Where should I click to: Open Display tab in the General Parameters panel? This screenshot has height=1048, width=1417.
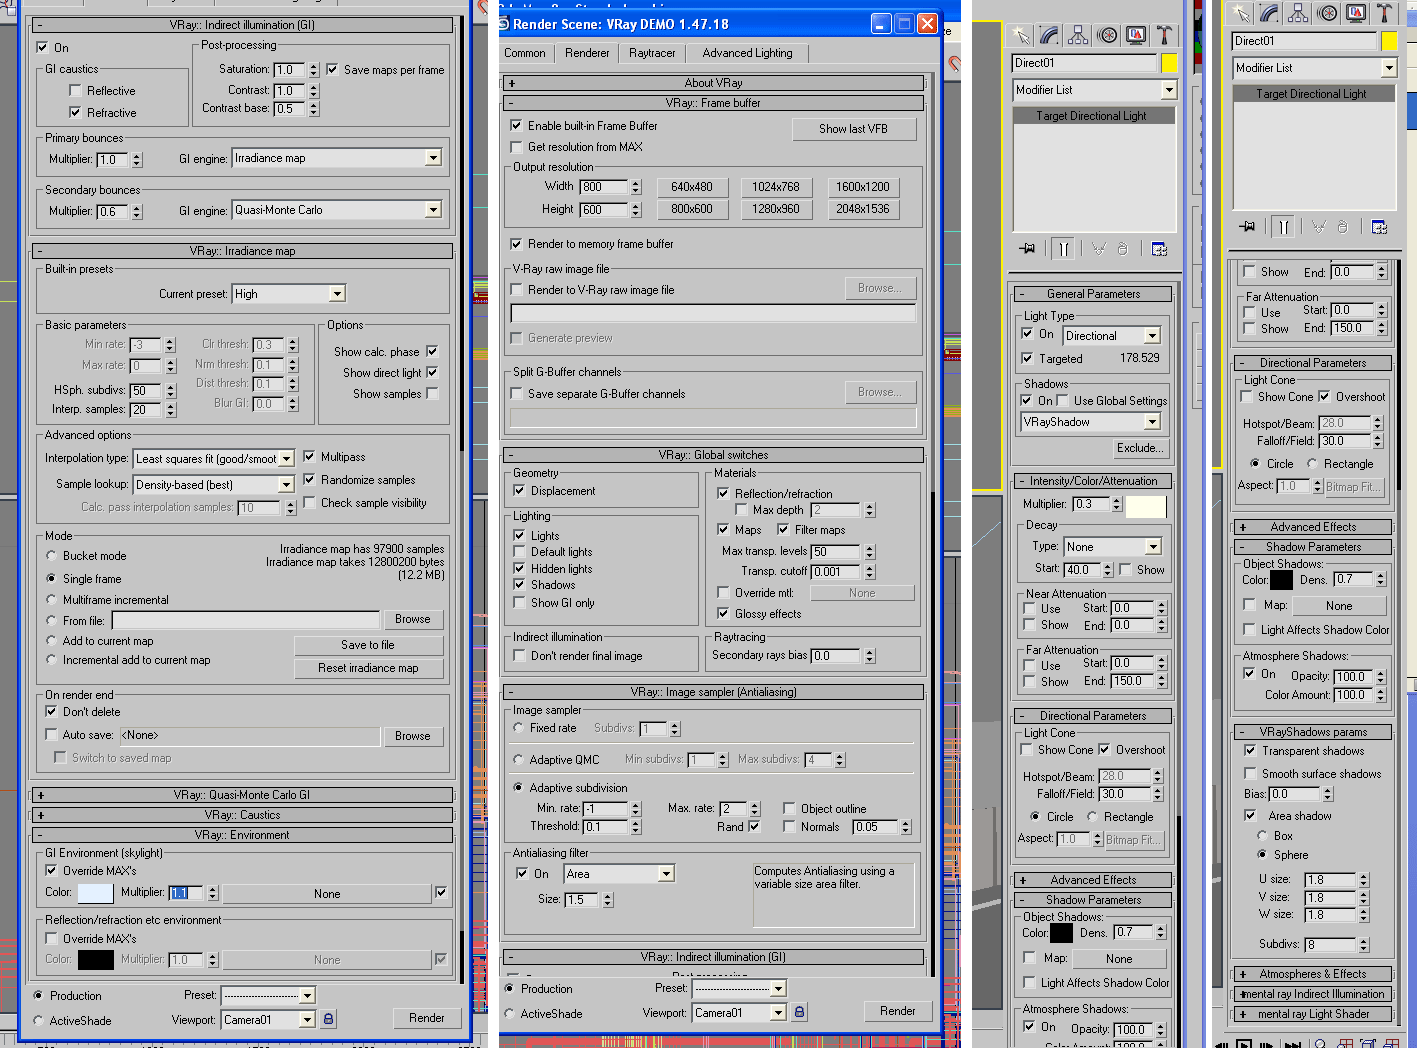[1137, 36]
